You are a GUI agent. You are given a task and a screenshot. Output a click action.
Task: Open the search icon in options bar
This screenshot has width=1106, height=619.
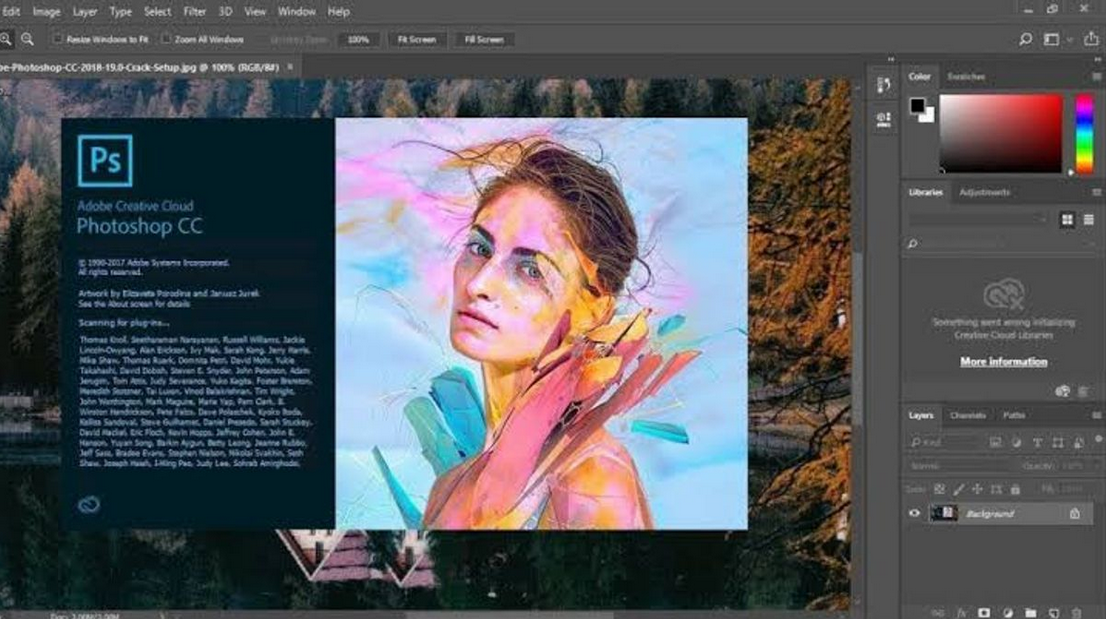click(x=1025, y=40)
